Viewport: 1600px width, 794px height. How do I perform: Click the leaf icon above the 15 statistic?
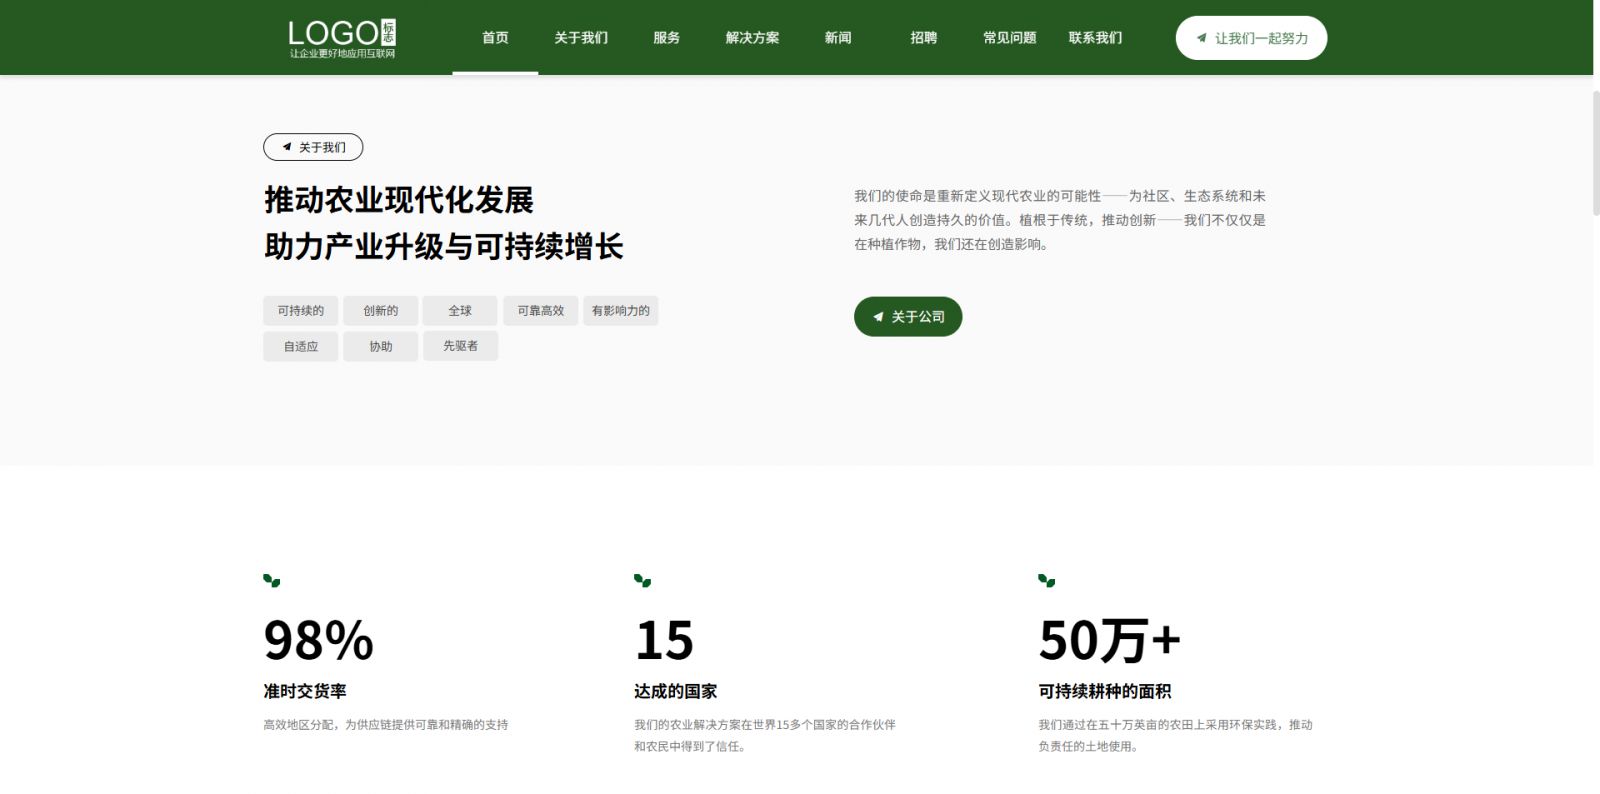pos(642,580)
